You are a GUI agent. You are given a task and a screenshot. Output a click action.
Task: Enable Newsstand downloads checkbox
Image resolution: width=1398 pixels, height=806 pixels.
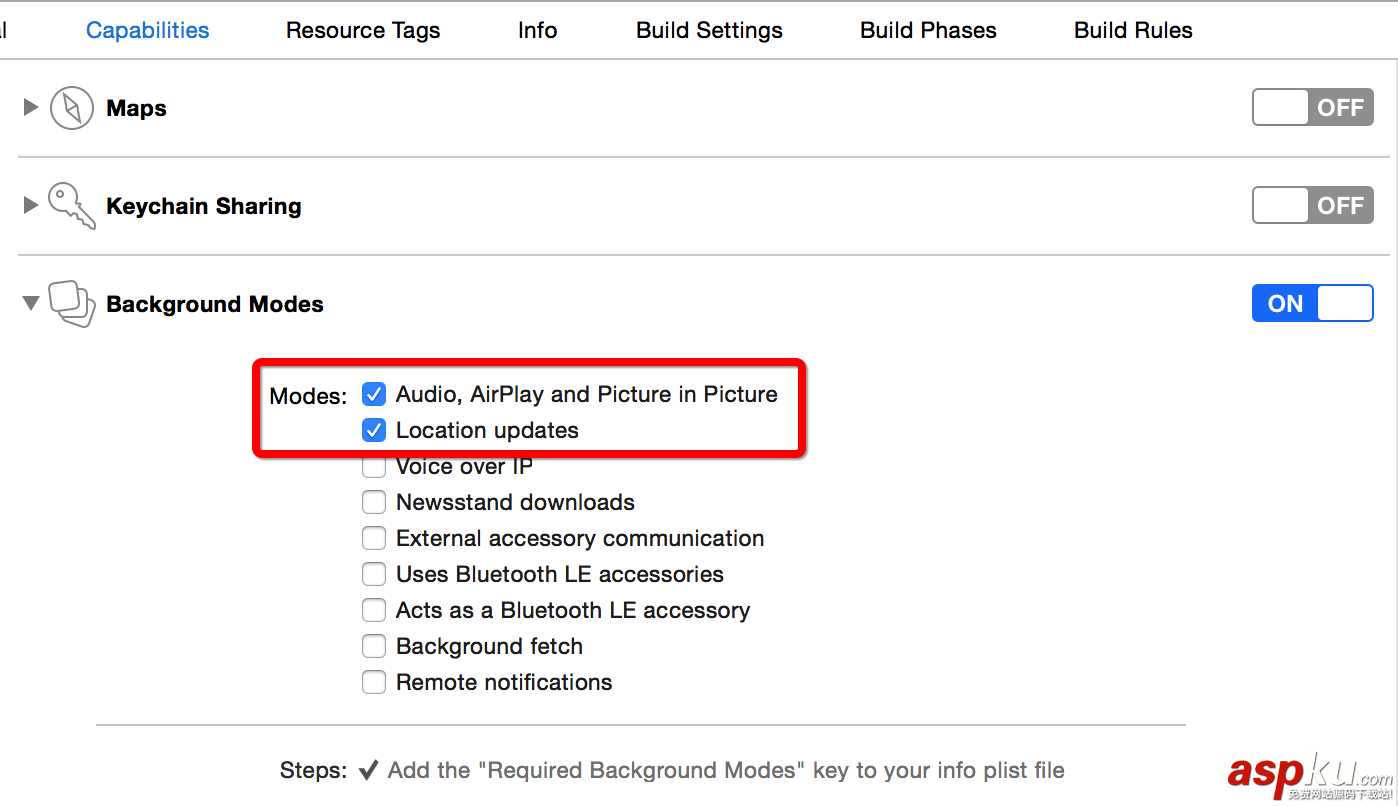click(374, 502)
